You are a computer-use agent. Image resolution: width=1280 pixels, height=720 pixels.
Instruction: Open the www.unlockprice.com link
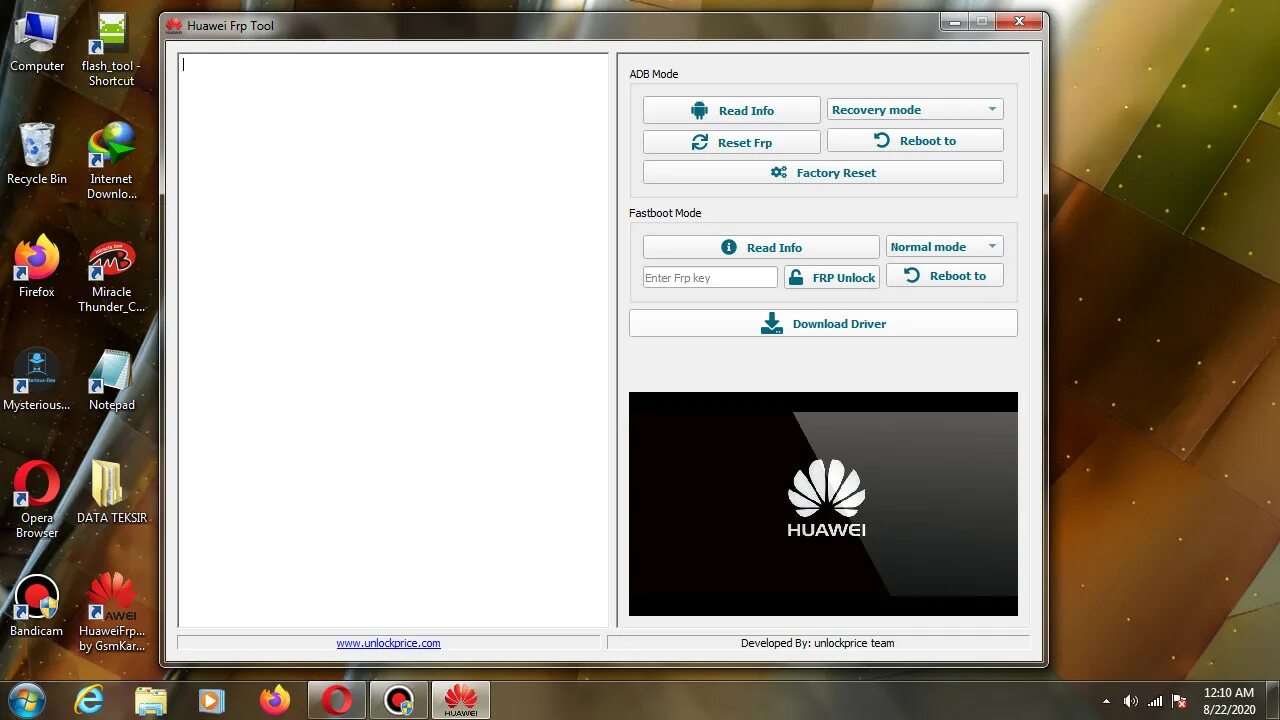click(388, 643)
